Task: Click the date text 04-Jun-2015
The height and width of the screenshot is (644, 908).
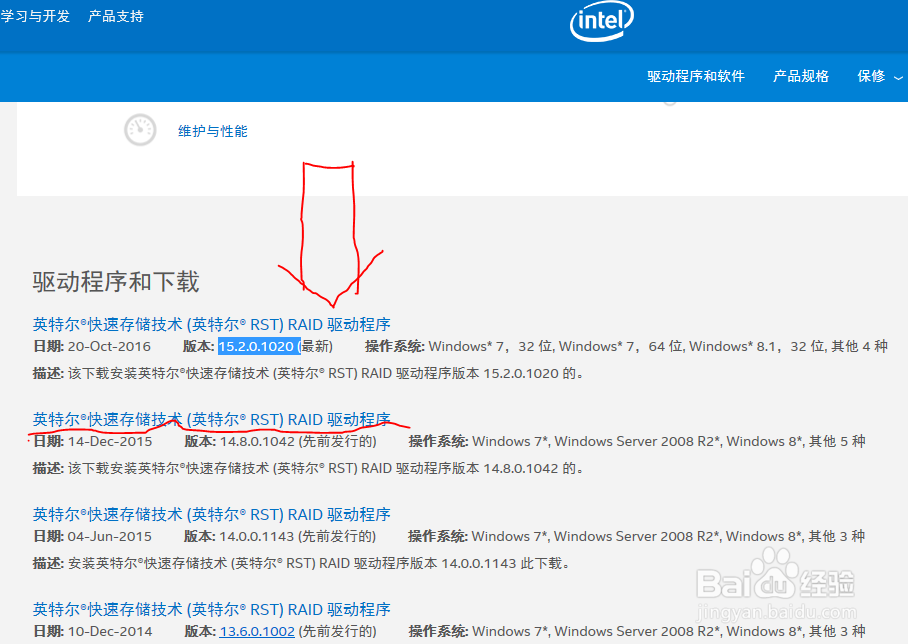Action: (x=109, y=536)
